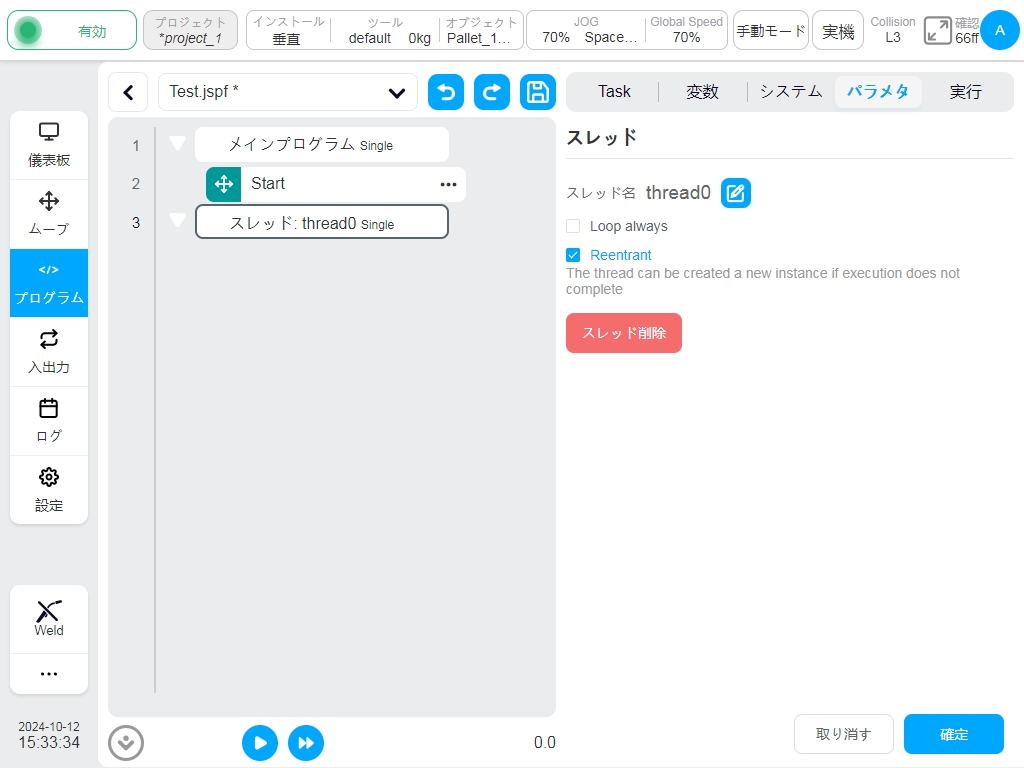Viewport: 1024px width, 768px height.
Task: Open the ムーブ move sidebar icon
Action: click(49, 214)
